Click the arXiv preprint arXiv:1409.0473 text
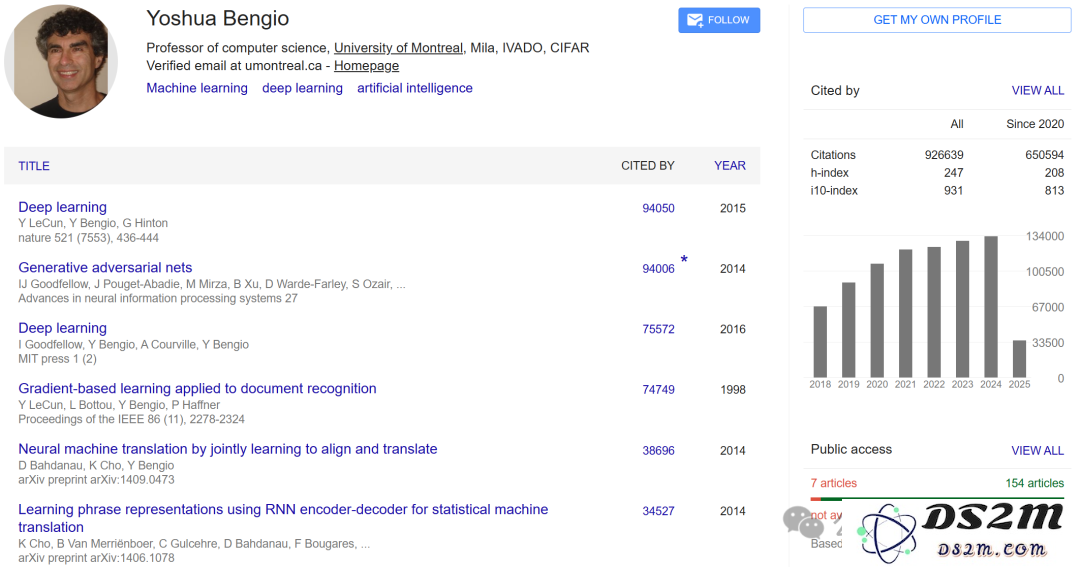The height and width of the screenshot is (567, 1080). tap(96, 480)
